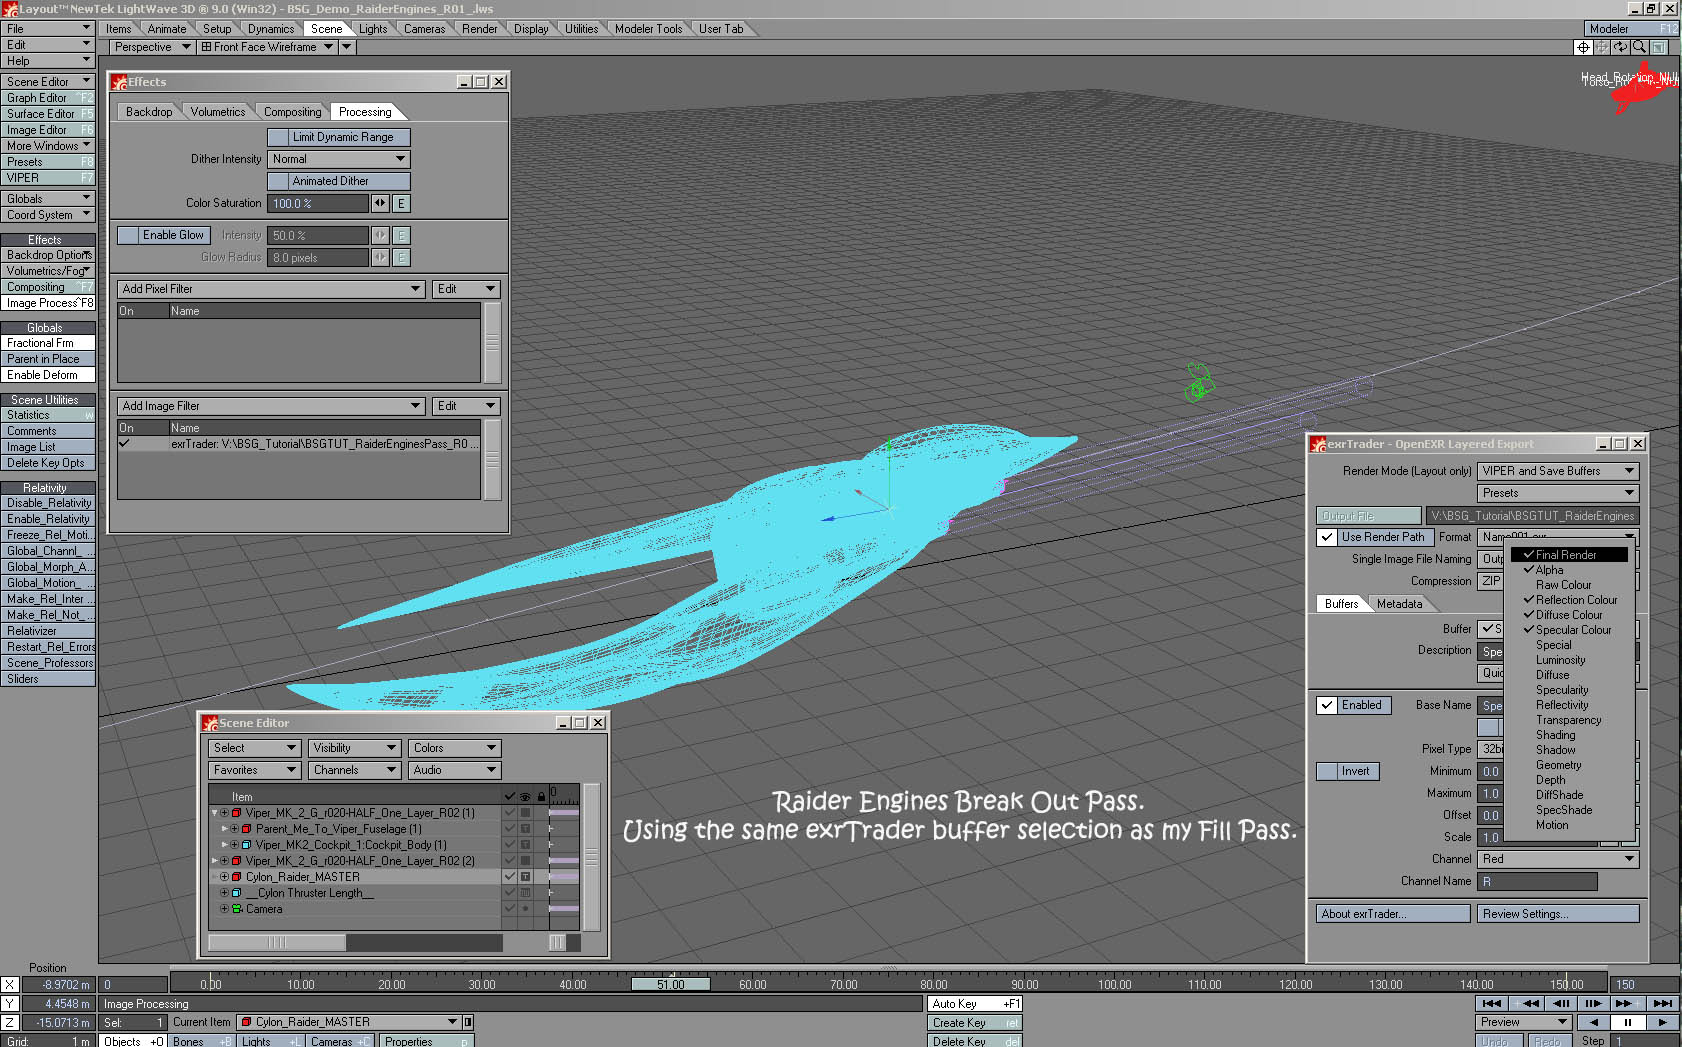Toggle the Invert button in exrTrader
The image size is (1682, 1047).
click(1348, 771)
